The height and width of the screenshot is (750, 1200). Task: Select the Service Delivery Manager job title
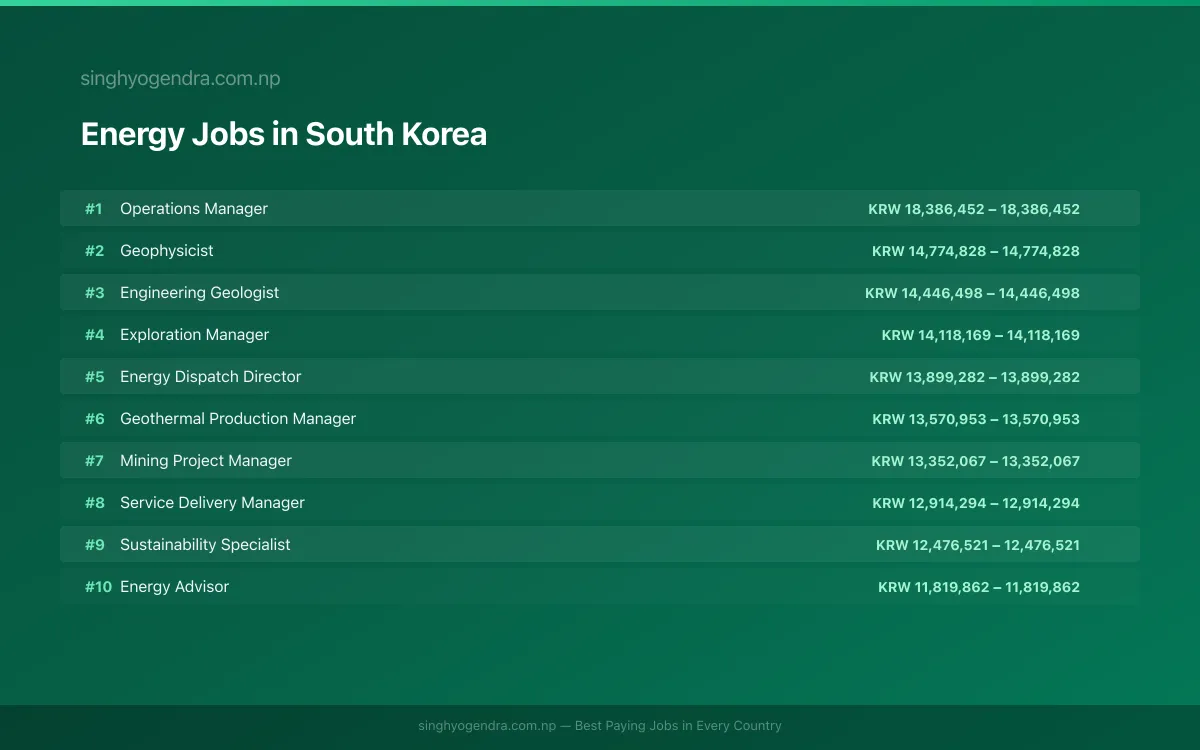click(x=212, y=503)
